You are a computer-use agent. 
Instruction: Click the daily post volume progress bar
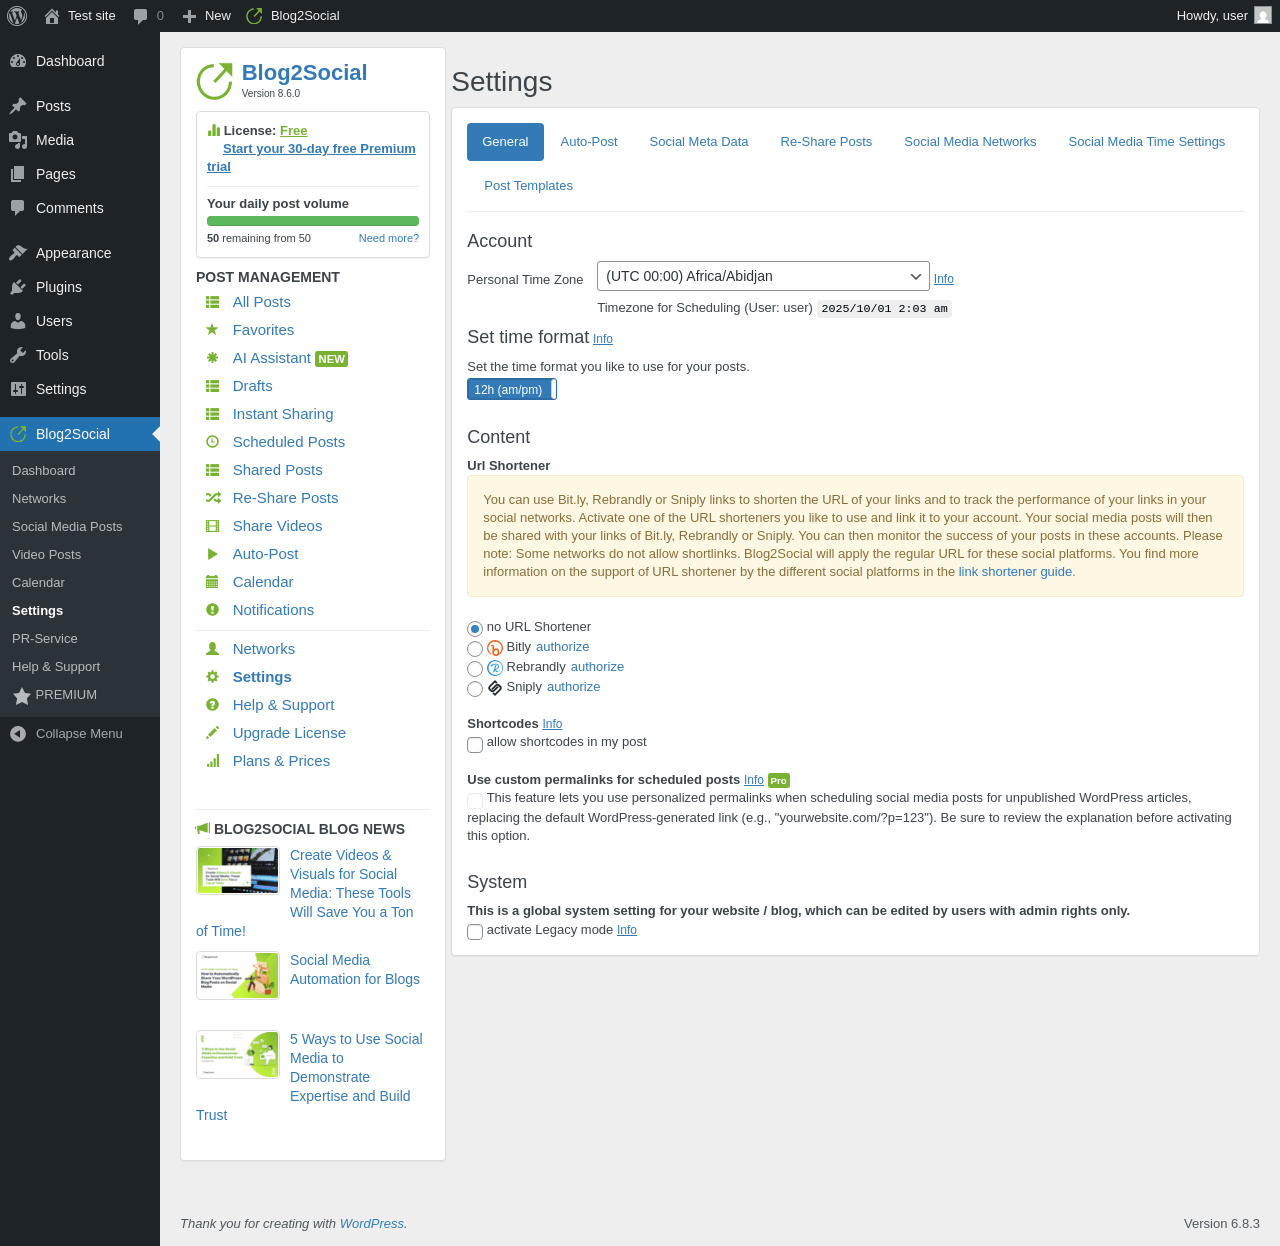pyautogui.click(x=313, y=221)
